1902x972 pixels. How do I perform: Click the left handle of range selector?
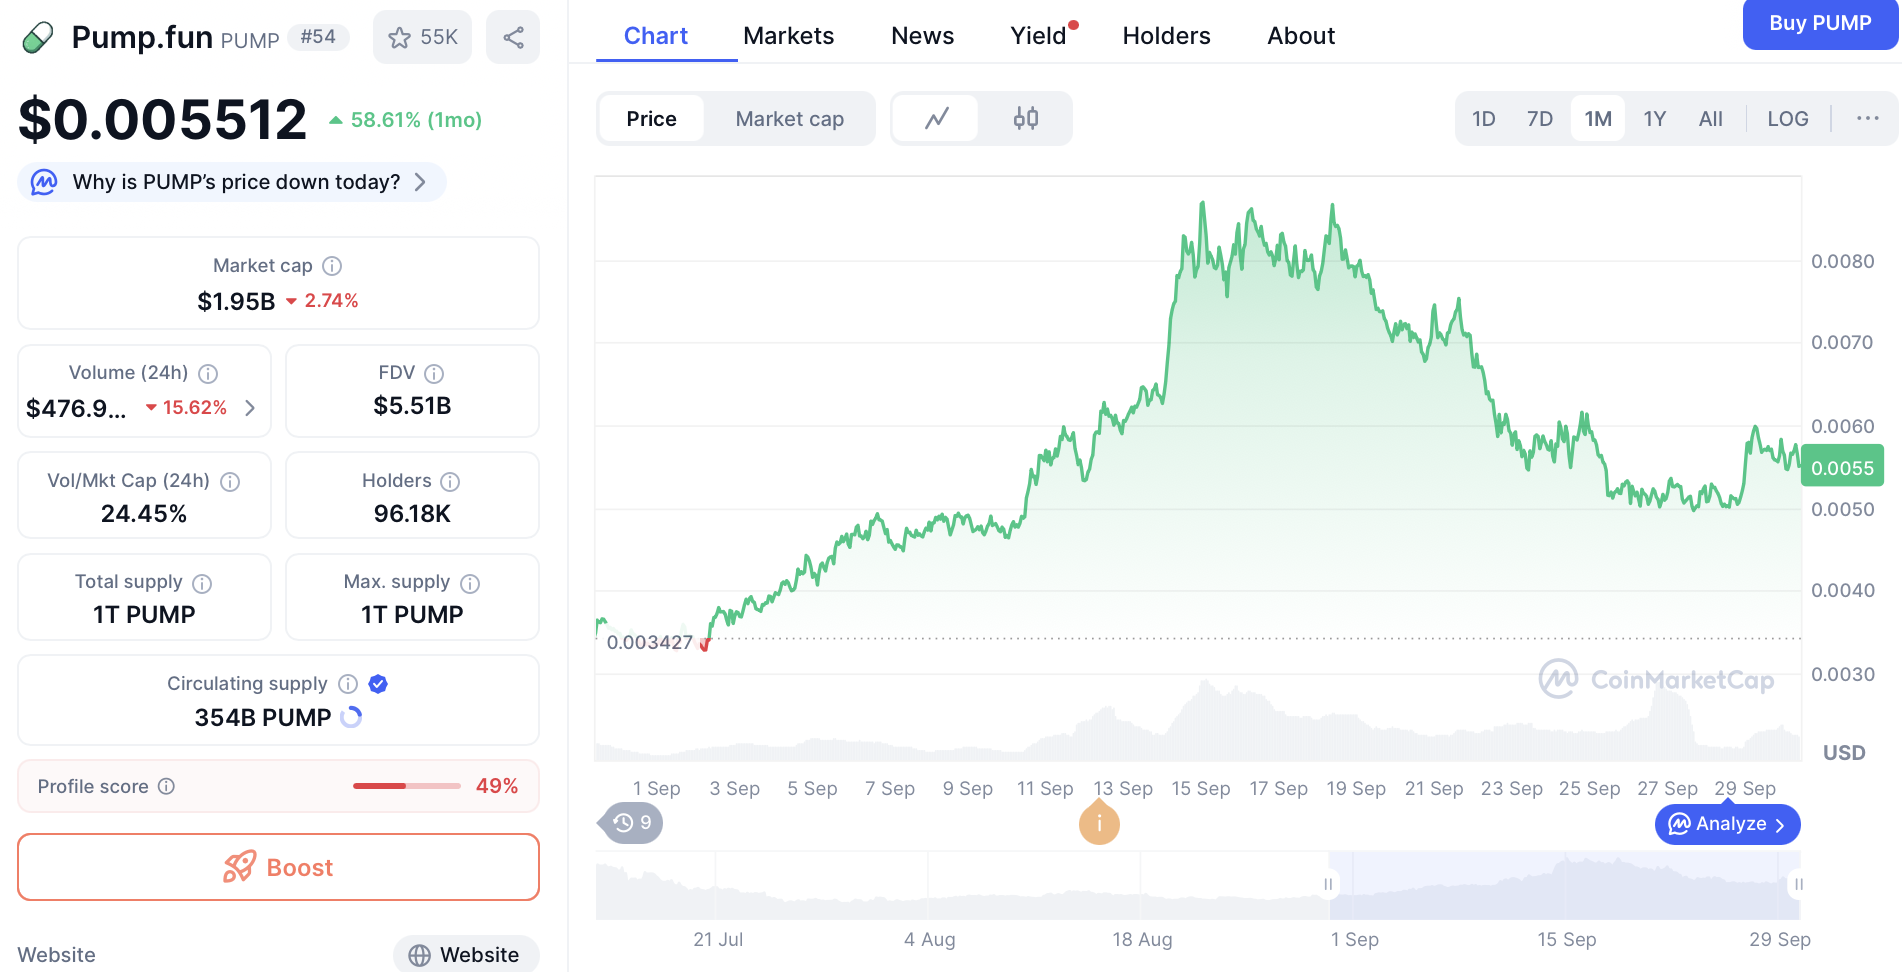pyautogui.click(x=1328, y=884)
